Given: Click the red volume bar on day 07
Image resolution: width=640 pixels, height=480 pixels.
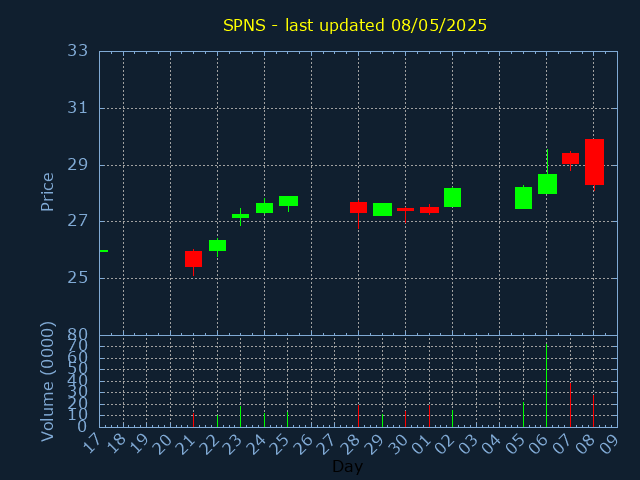Looking at the screenshot, I should coord(570,406).
